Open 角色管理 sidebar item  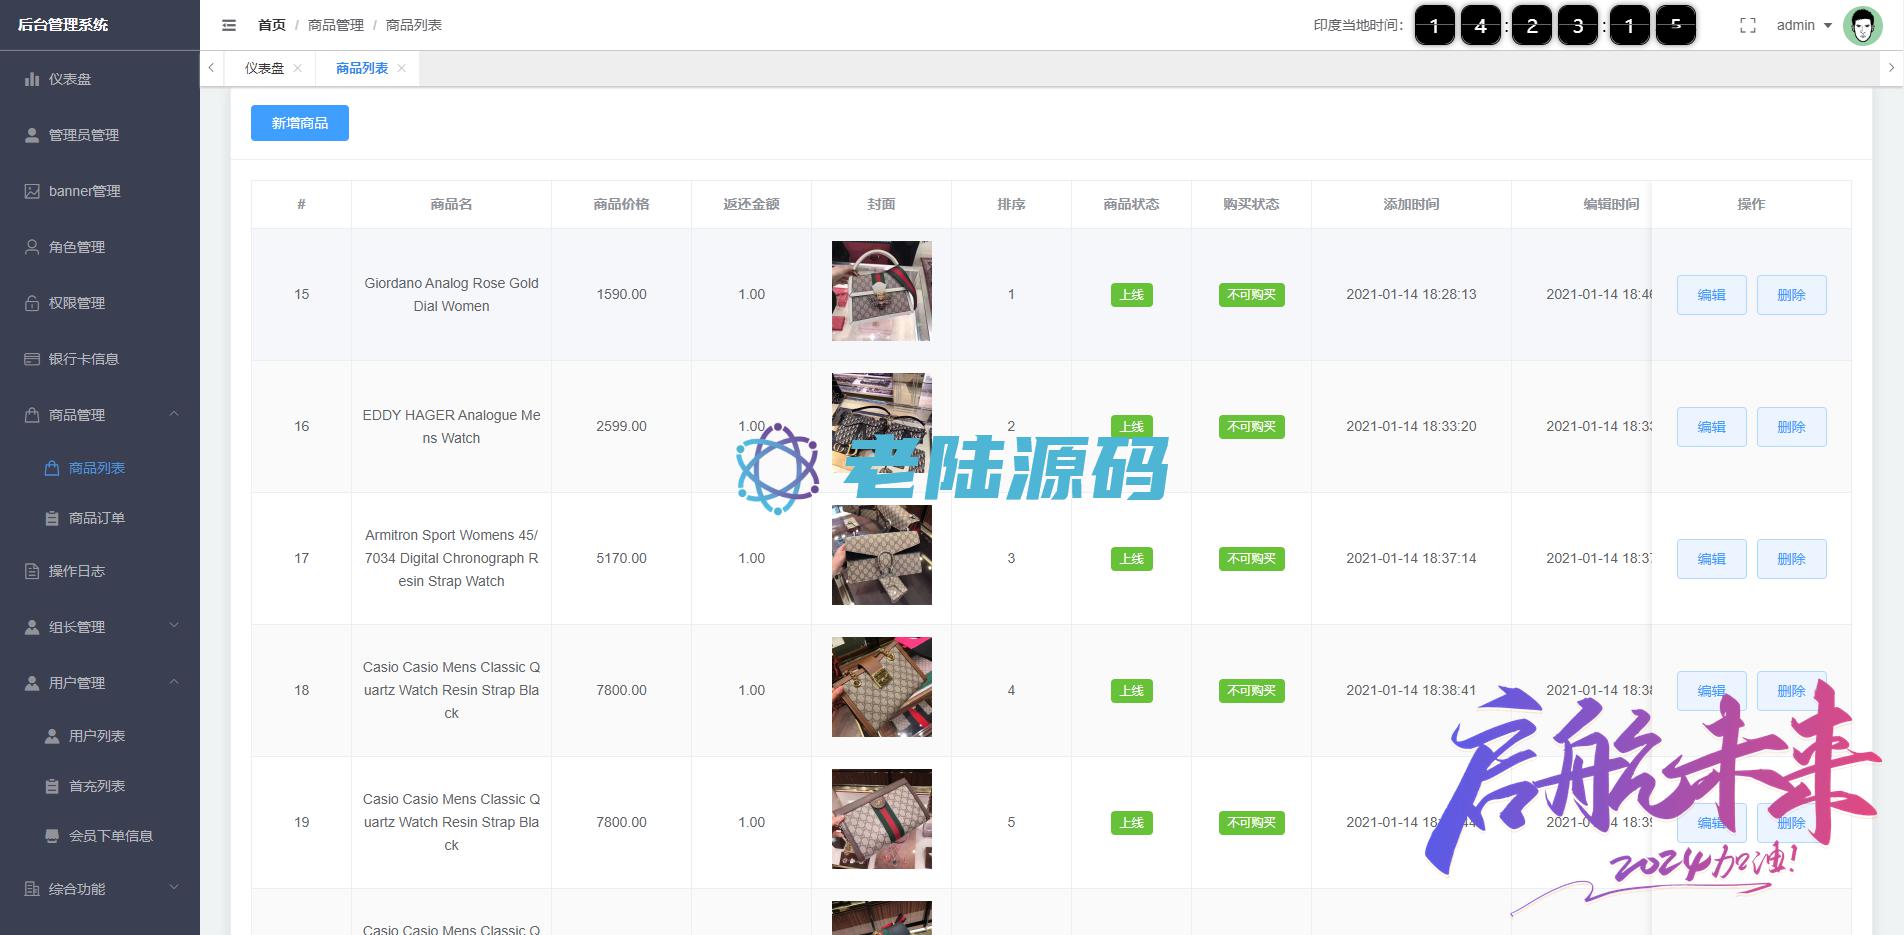click(x=100, y=247)
